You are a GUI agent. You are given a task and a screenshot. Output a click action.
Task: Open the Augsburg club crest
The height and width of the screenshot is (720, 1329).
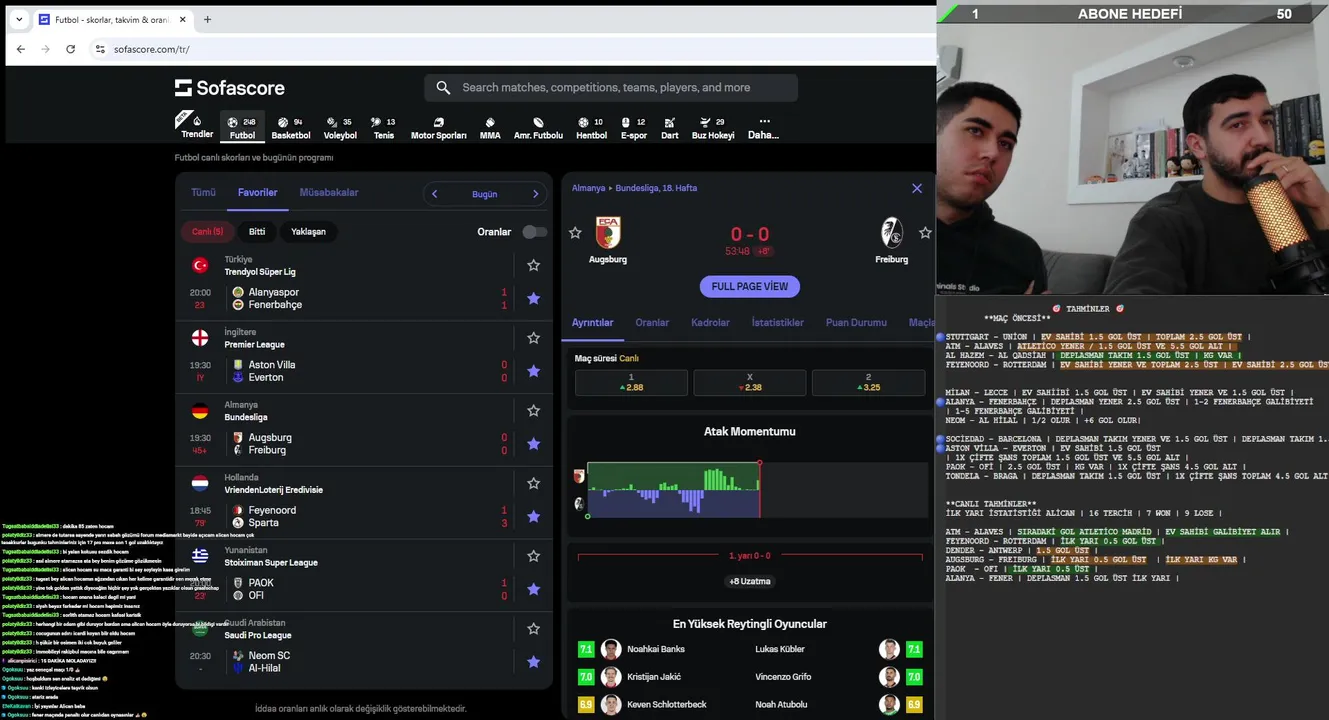pos(608,232)
